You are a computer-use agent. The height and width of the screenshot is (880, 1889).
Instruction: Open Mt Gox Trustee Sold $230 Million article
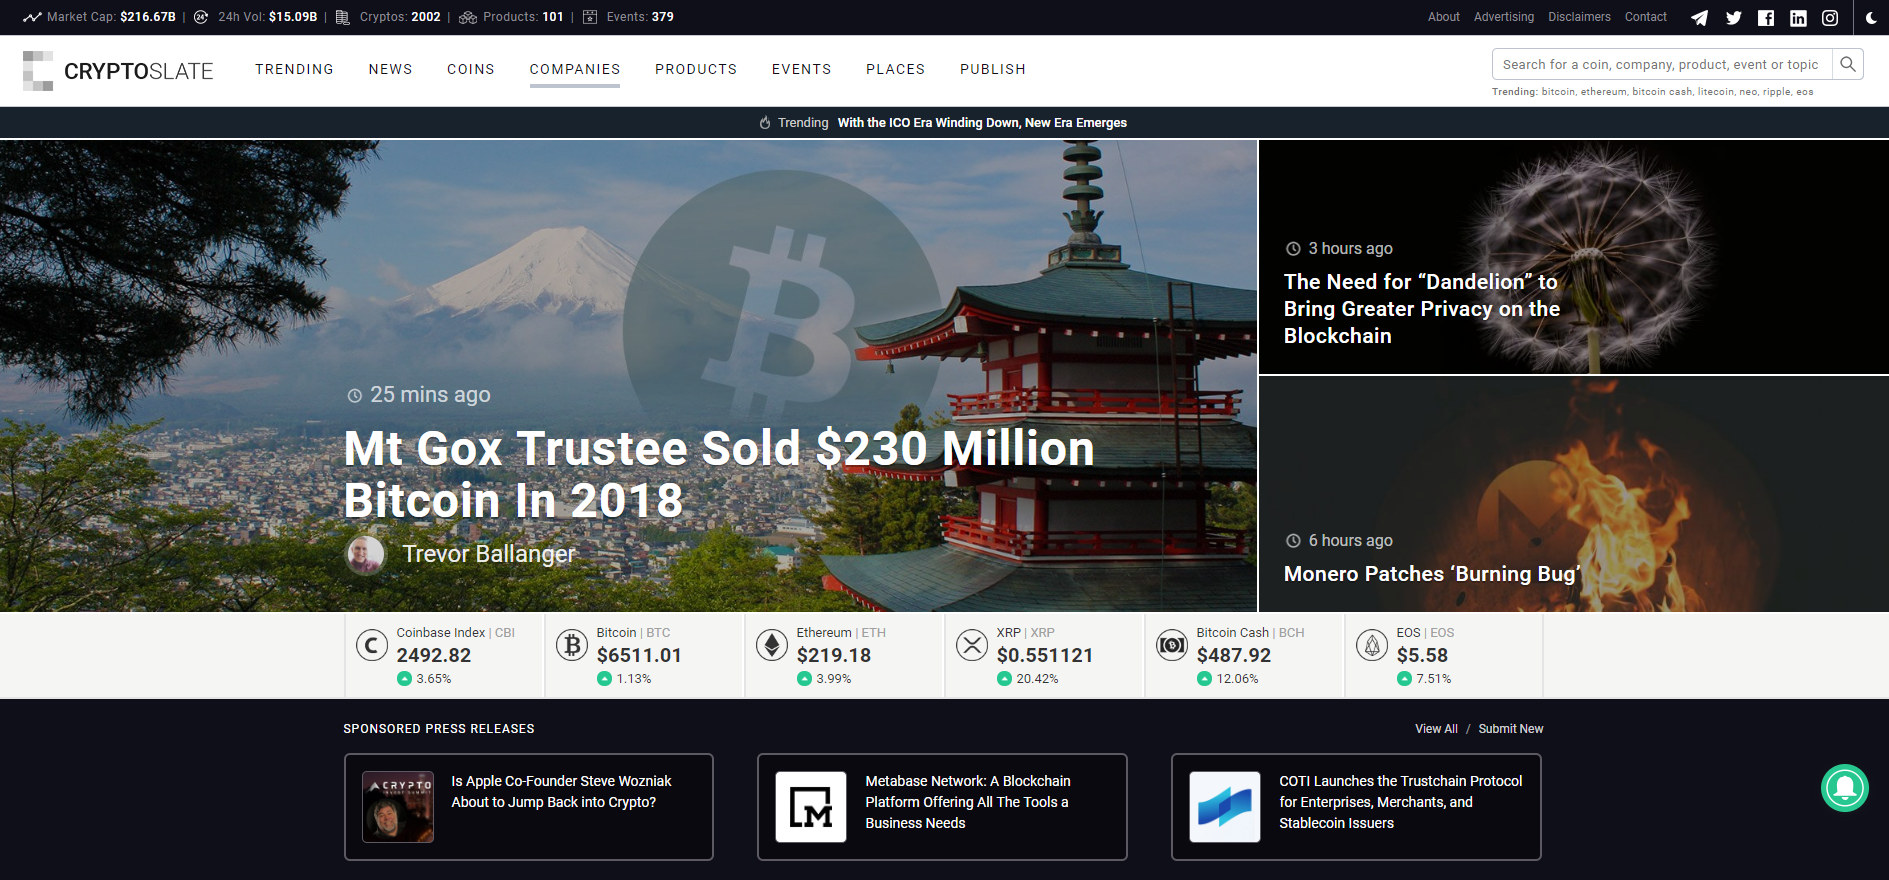point(718,474)
